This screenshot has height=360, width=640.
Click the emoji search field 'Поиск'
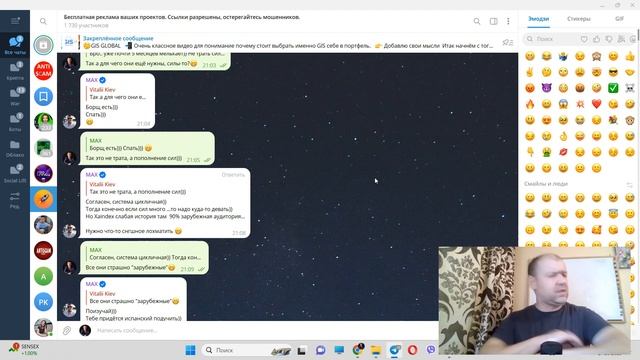(x=551, y=39)
